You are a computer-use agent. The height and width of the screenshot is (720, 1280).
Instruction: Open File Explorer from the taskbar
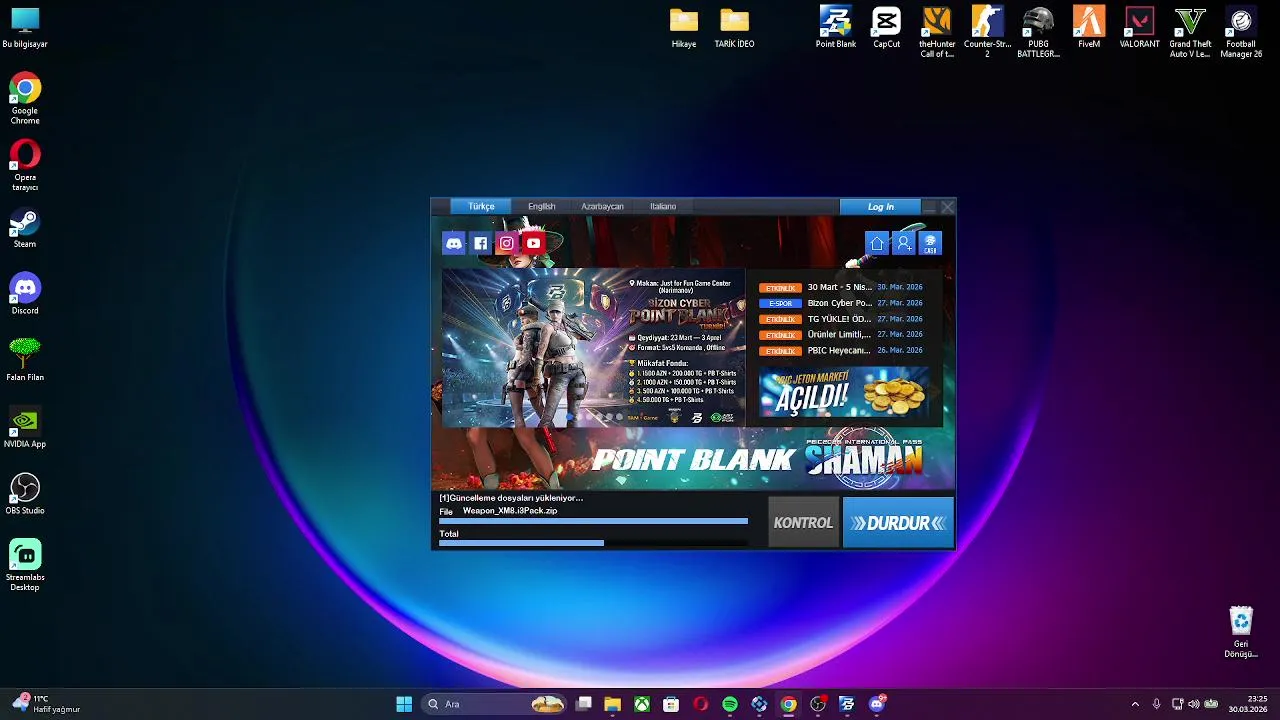pos(612,704)
